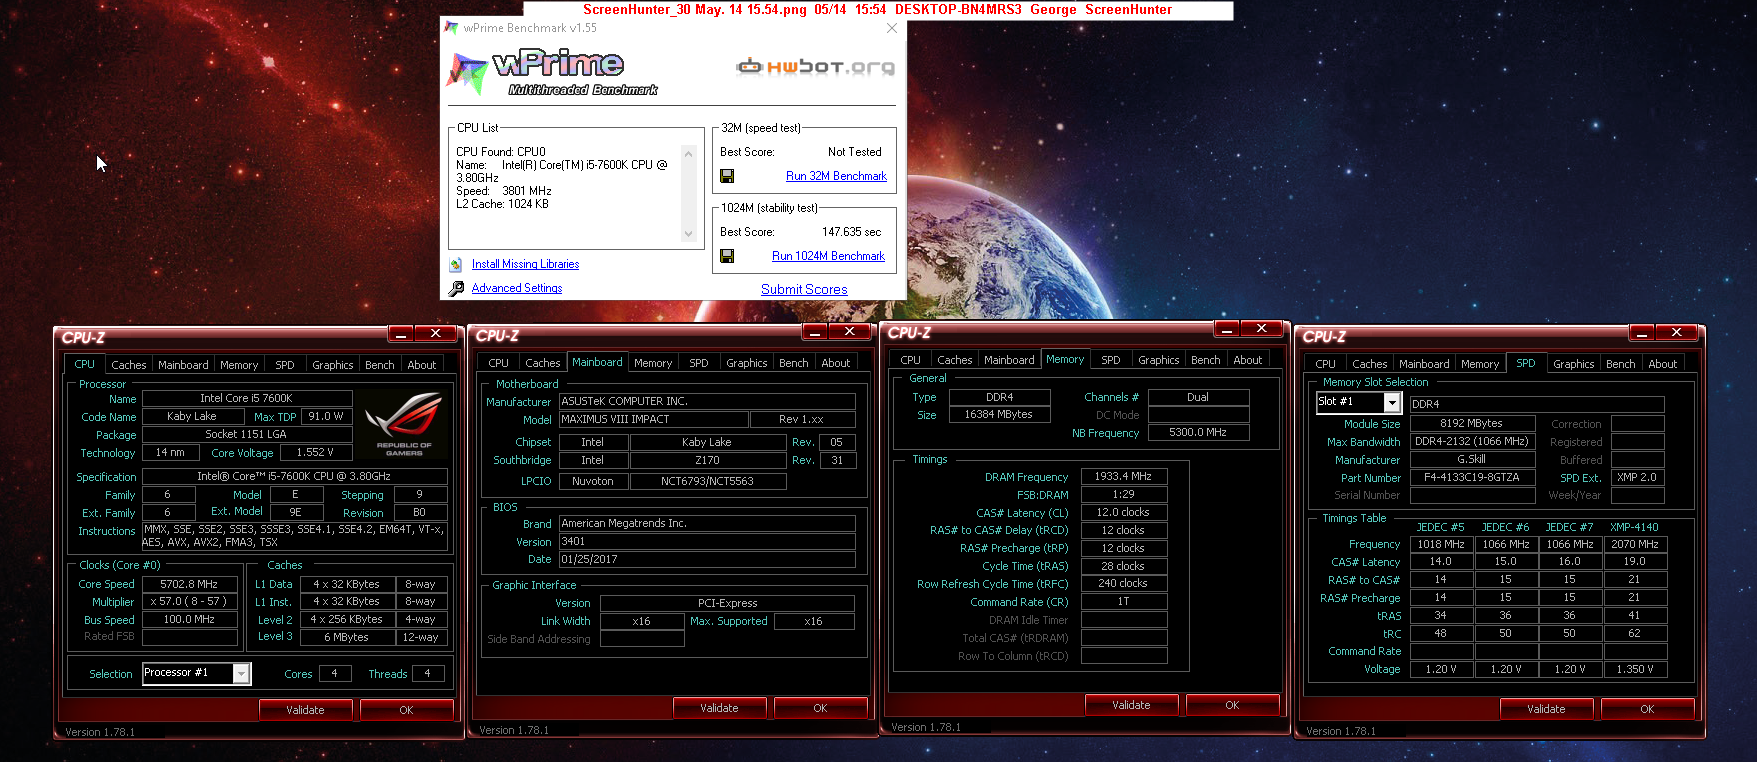Click OK in CPU-Z Mainboard window

click(820, 708)
